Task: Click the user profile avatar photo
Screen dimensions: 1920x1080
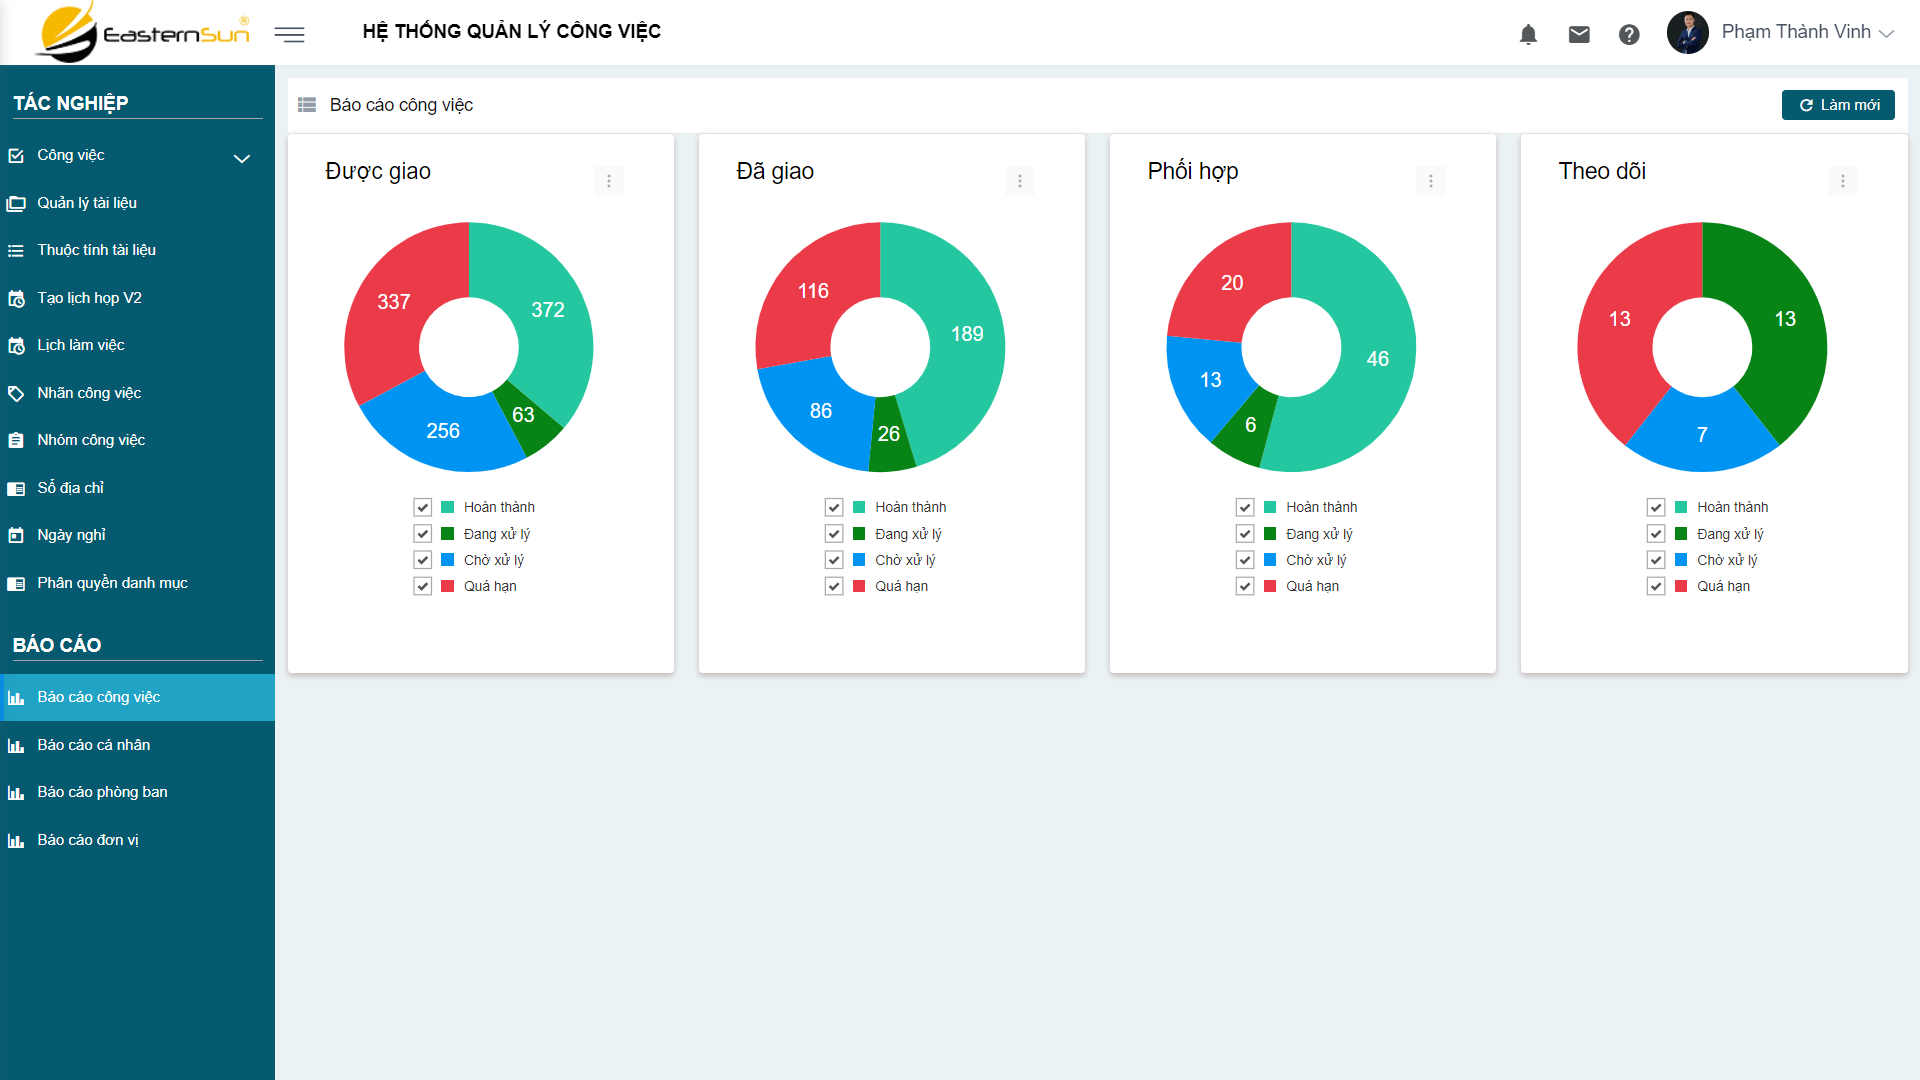Action: (x=1688, y=33)
